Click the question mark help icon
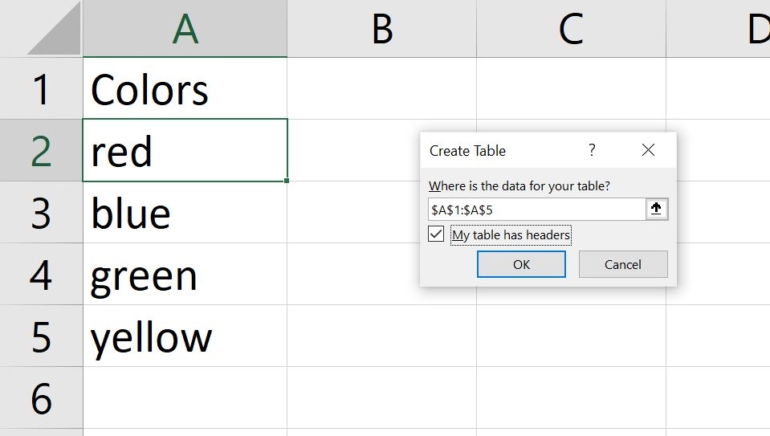Image resolution: width=770 pixels, height=436 pixels. pyautogui.click(x=592, y=150)
